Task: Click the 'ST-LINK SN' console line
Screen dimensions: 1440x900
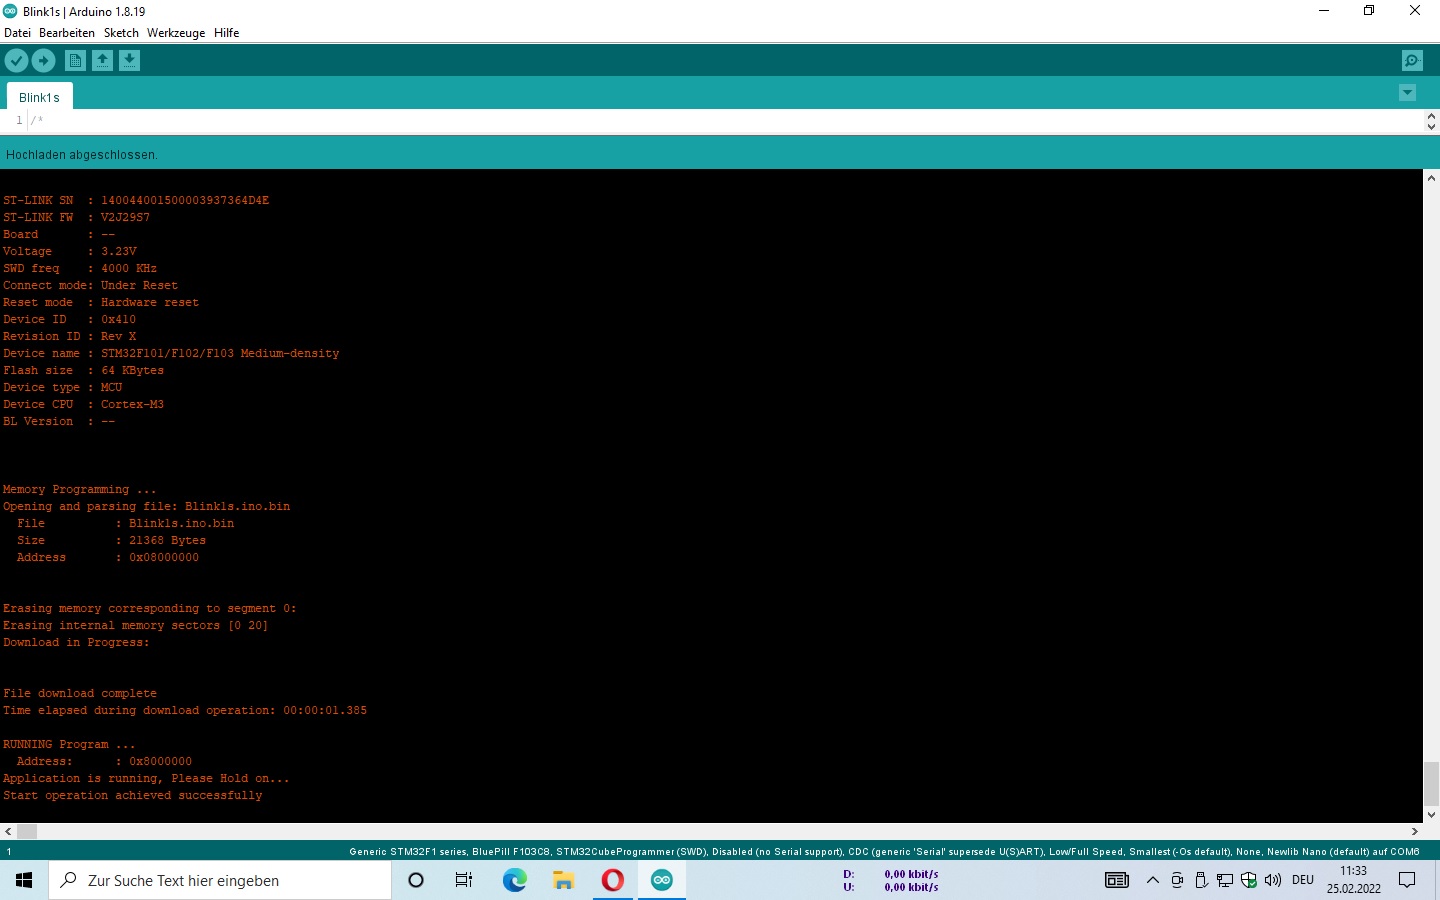Action: (x=136, y=200)
